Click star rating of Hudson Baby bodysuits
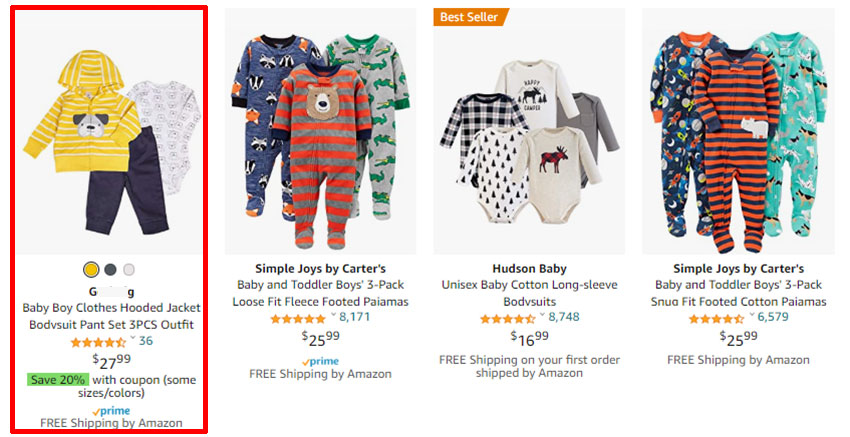 (x=507, y=318)
